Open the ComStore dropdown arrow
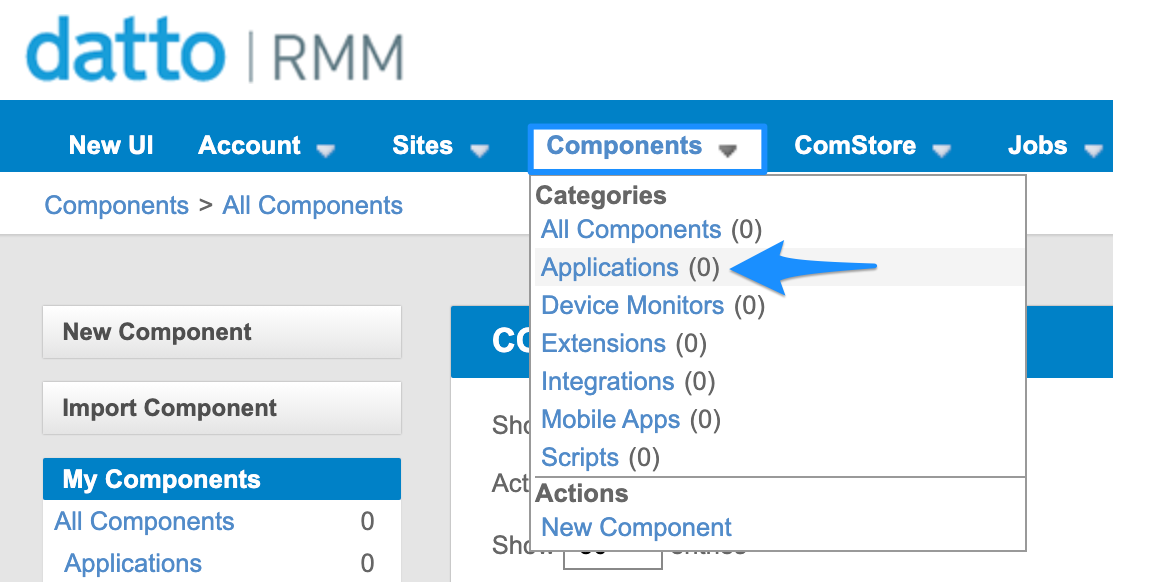1154x582 pixels. (941, 148)
